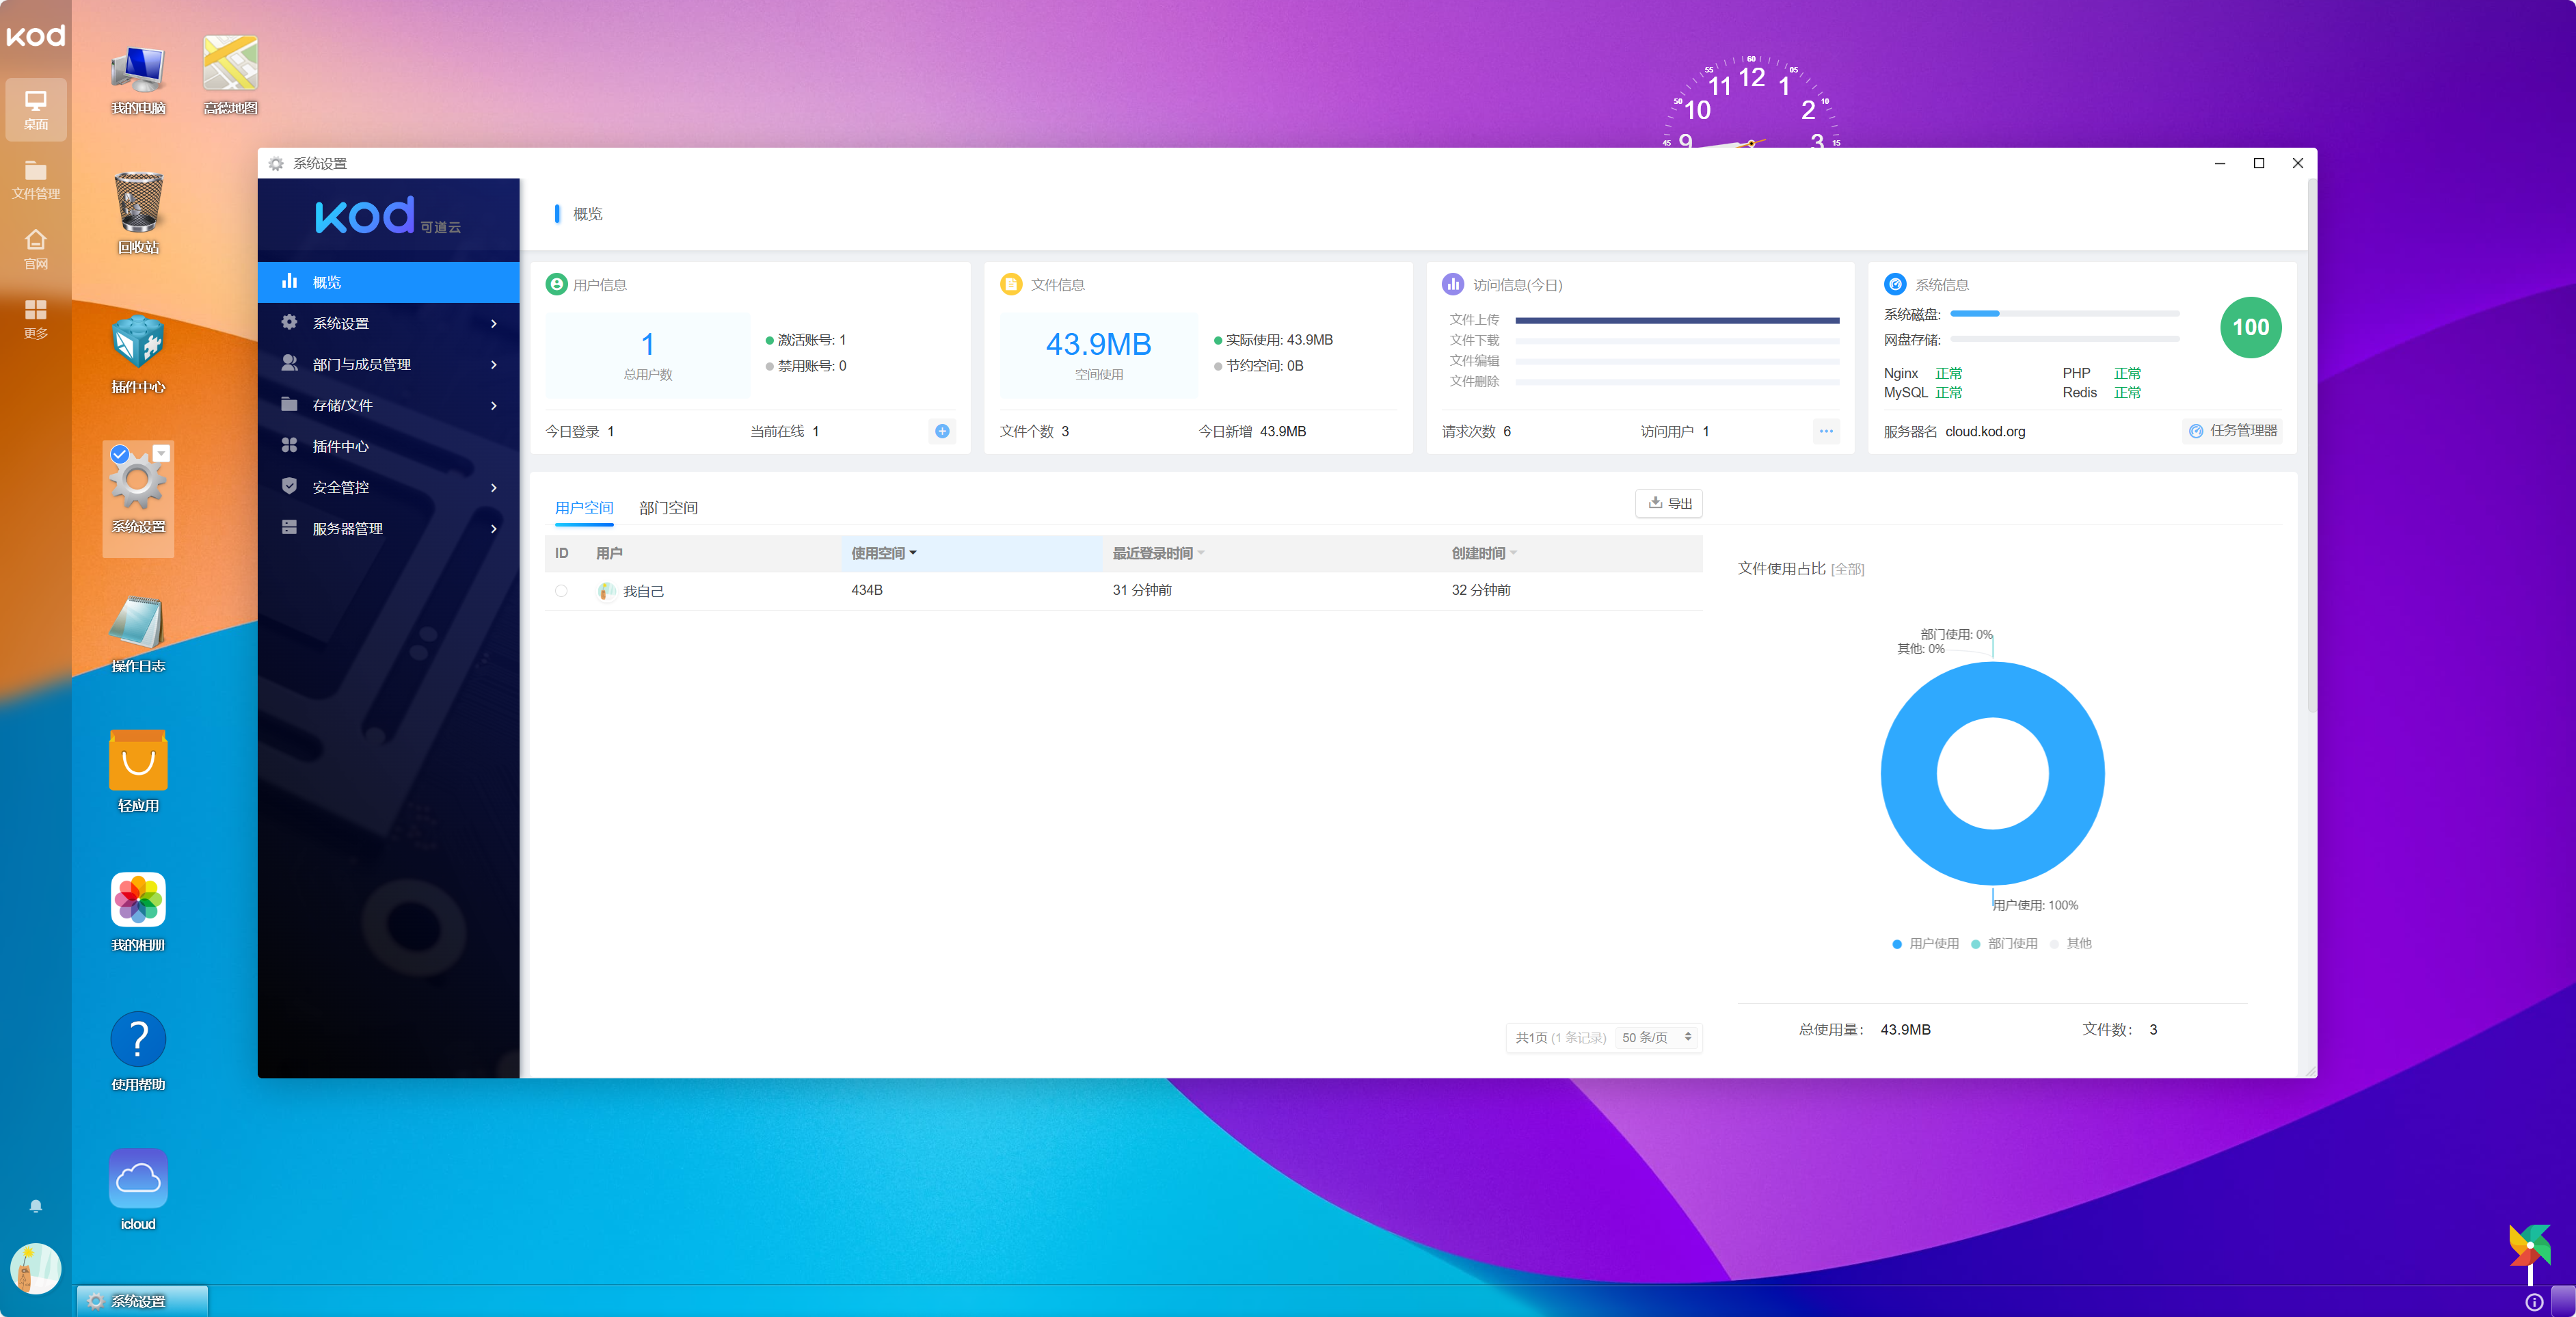Open the 操作日志 desktop icon
2576x1317 pixels.
(x=138, y=623)
